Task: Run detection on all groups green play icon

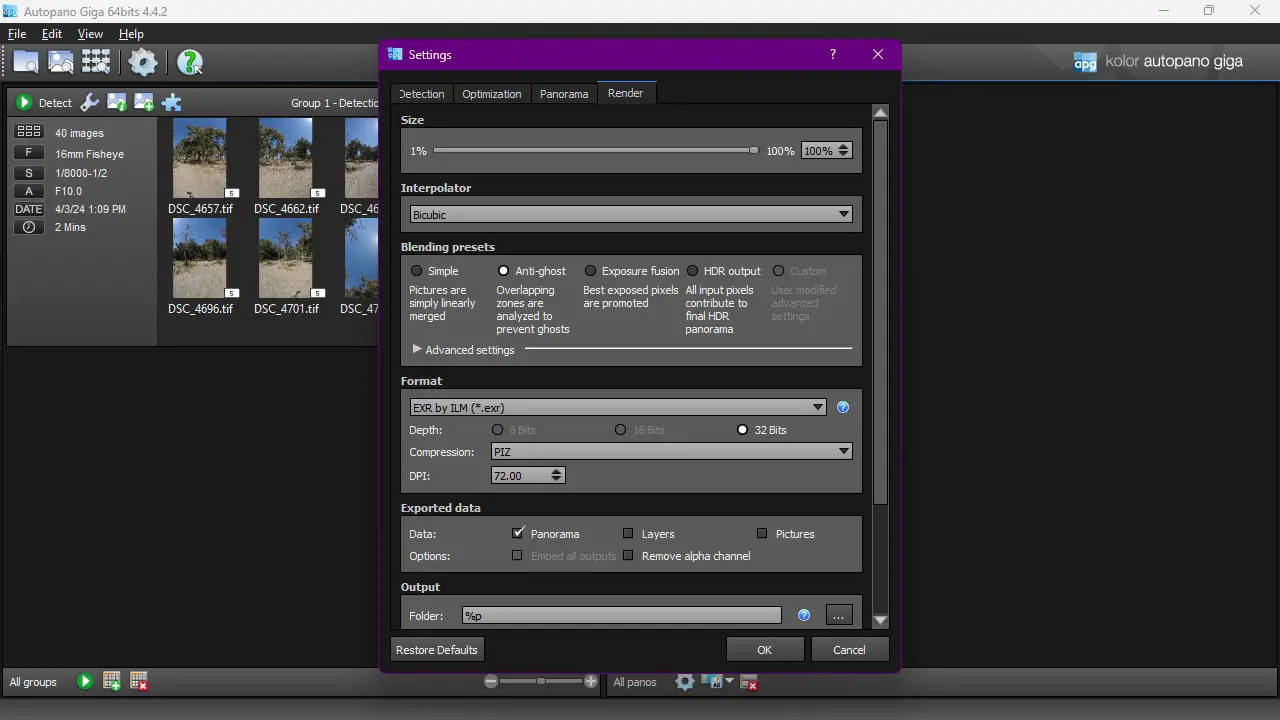Action: (85, 682)
